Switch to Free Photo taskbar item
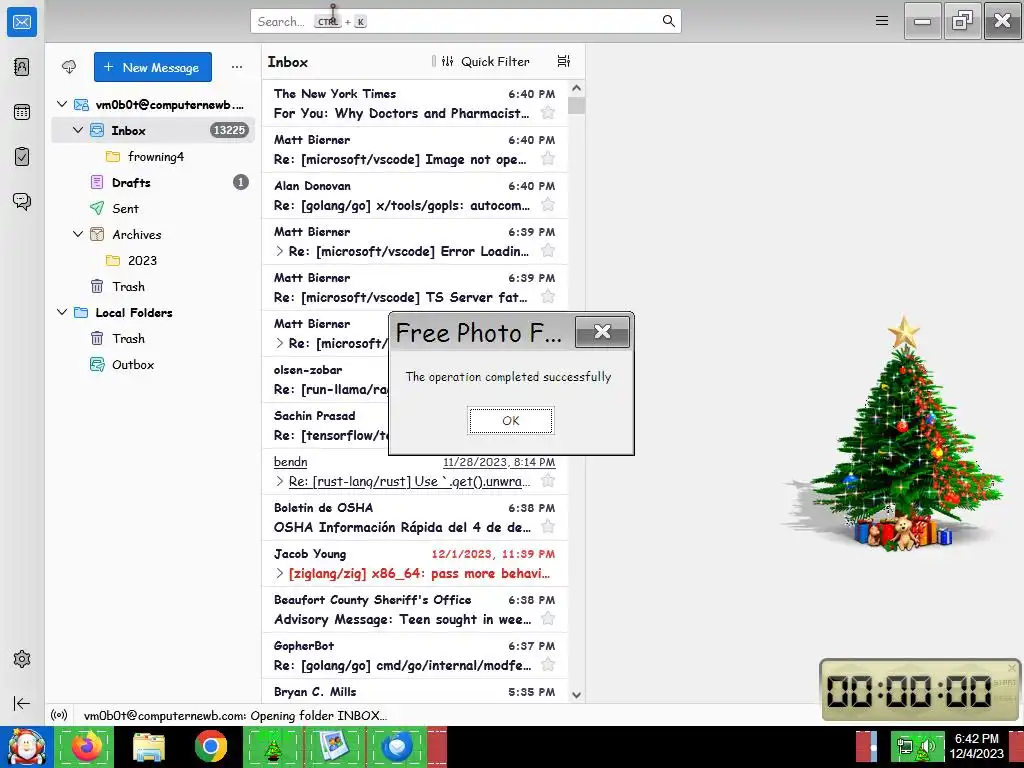Image resolution: width=1024 pixels, height=768 pixels. pyautogui.click(x=335, y=746)
